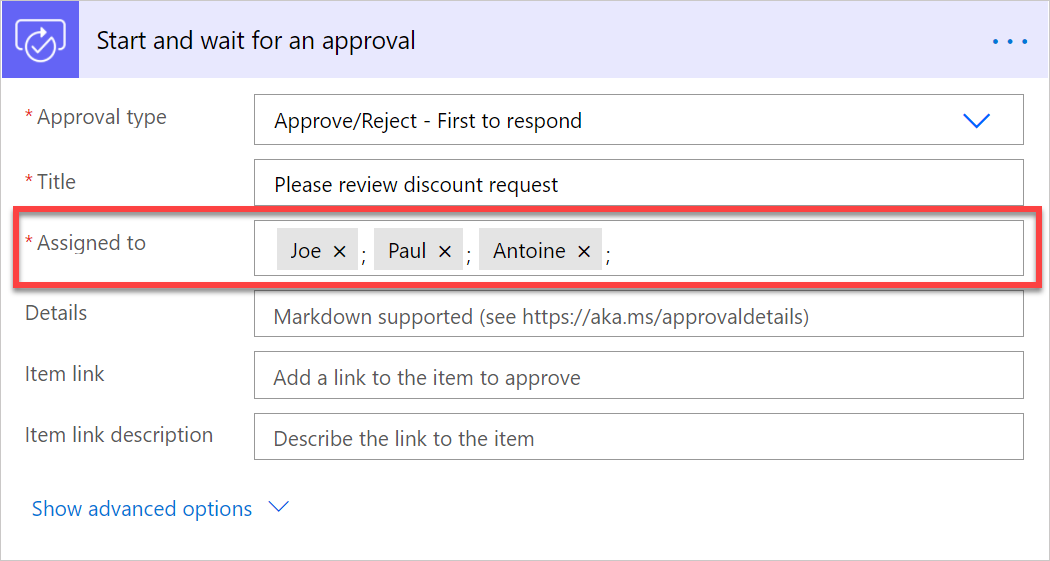Screen dimensions: 1050x561
Task: Click inside the Details field
Action: 639,315
